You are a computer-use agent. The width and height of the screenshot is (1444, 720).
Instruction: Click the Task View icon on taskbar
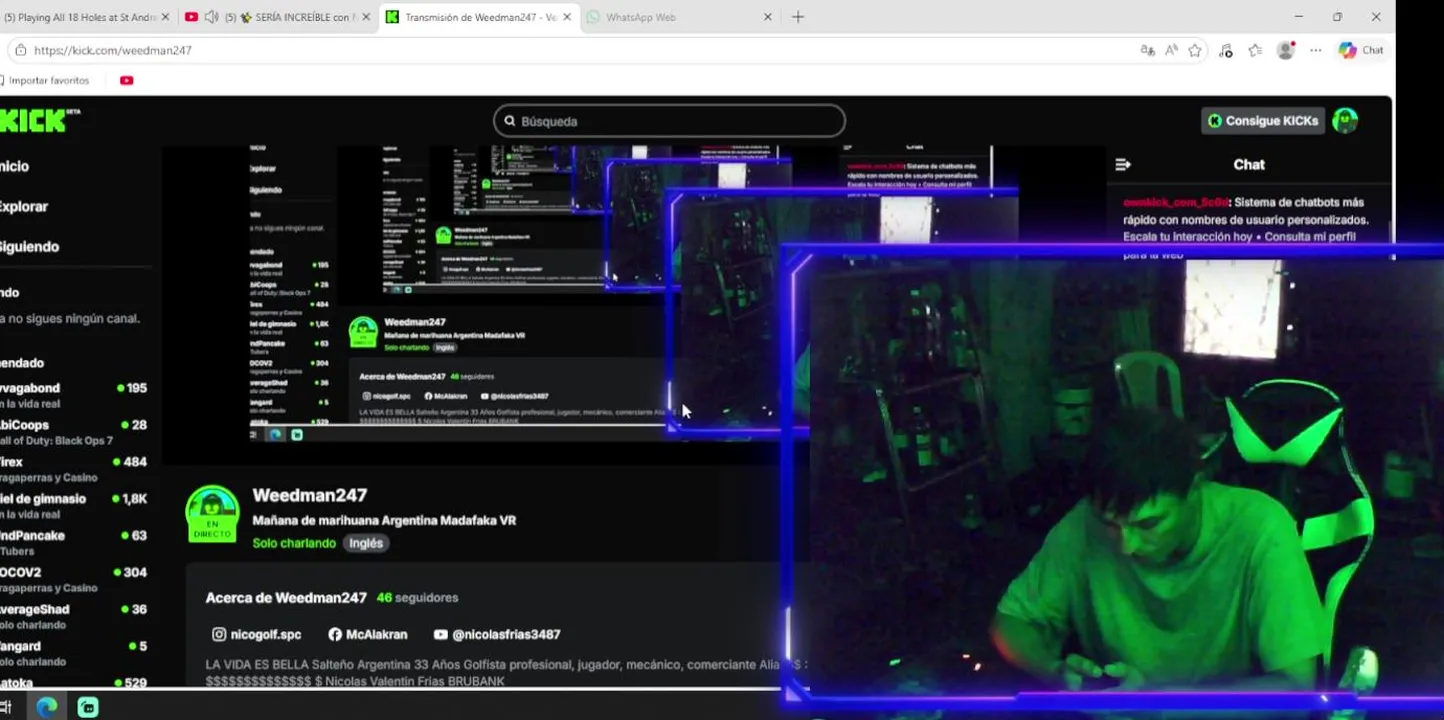[5, 706]
